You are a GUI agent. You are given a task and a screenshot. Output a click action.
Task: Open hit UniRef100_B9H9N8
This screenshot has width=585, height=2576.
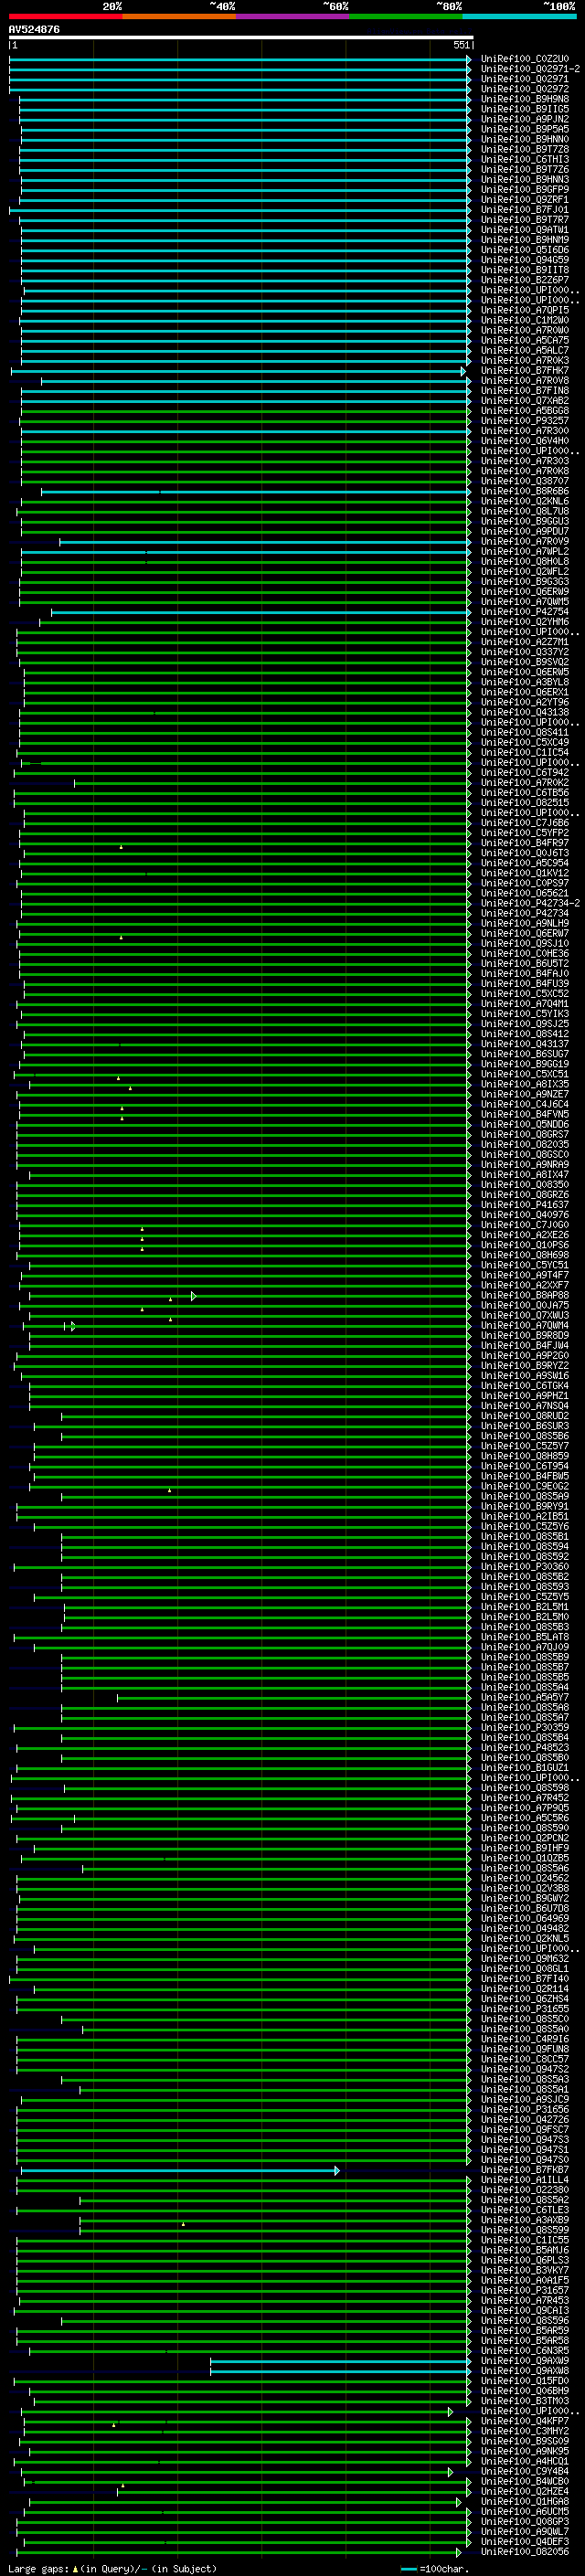[524, 99]
